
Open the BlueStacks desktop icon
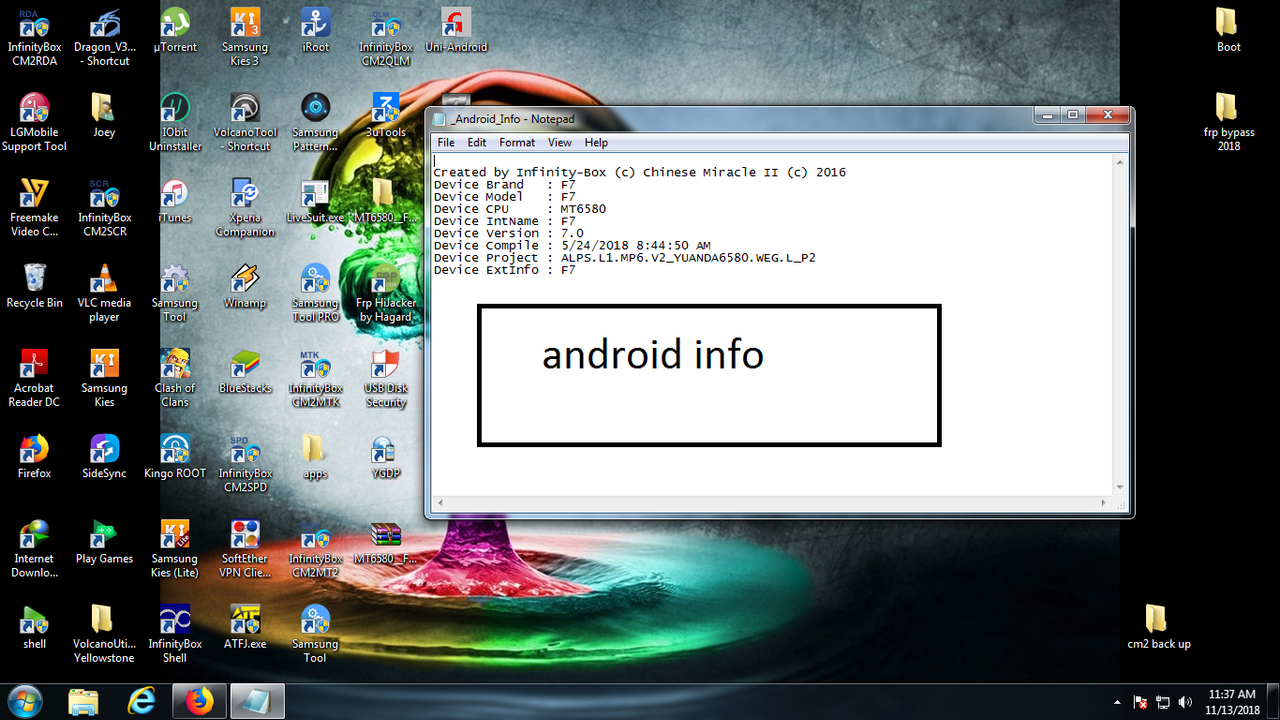[x=245, y=371]
